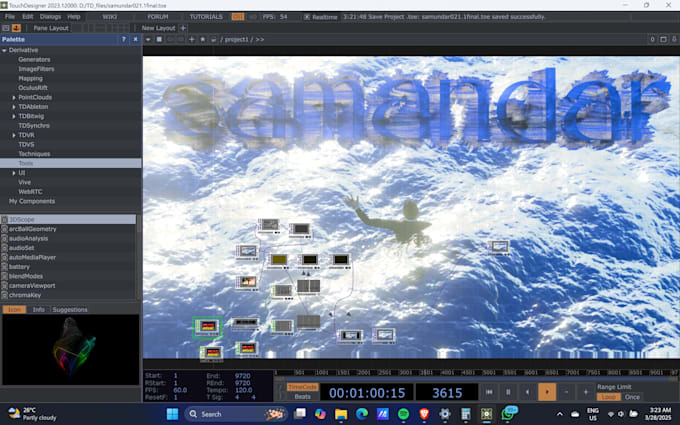Expand the TDBitwig folder
Viewport: 680px width, 425px height.
[x=14, y=116]
